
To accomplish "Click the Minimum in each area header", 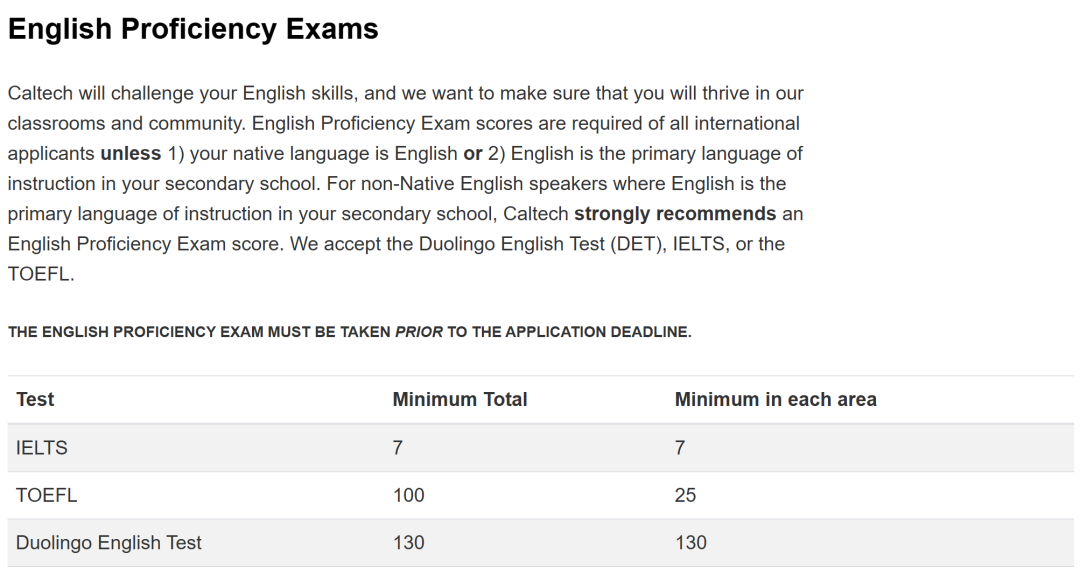I will pyautogui.click(x=776, y=400).
